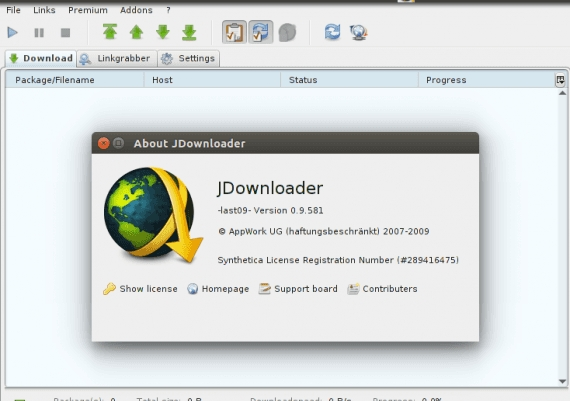The image size is (572, 401).
Task: Click the scrollbar down arrow in download list
Action: tap(562, 381)
